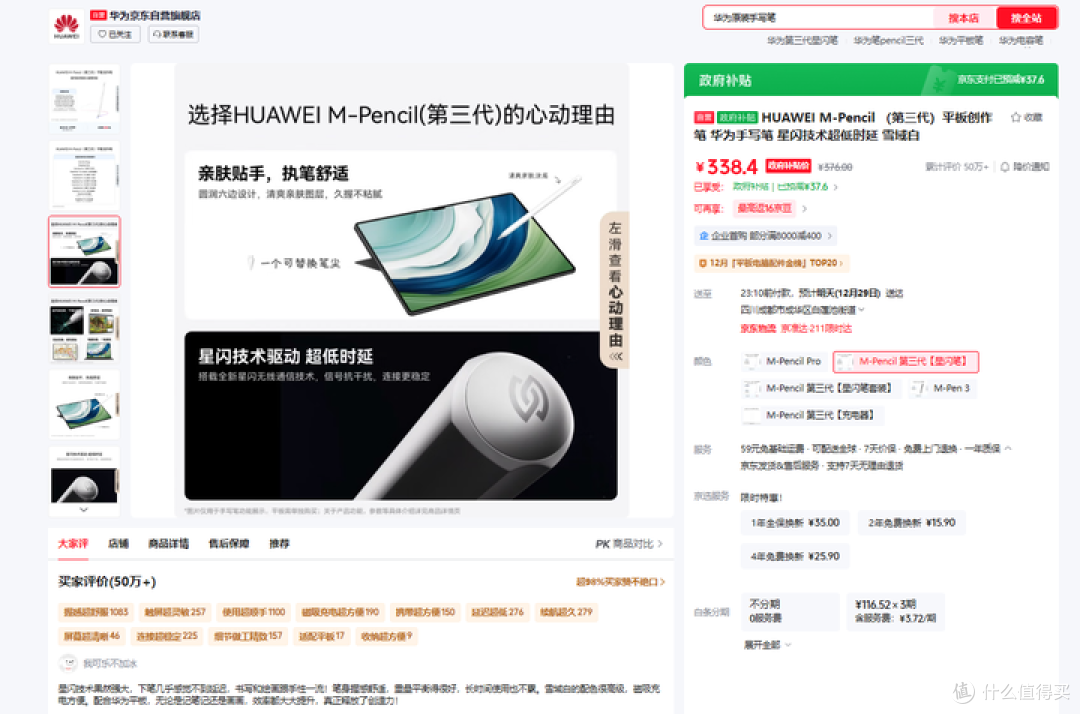Open the 累计评价 50万+ reviews link
1080x714 pixels.
(956, 167)
